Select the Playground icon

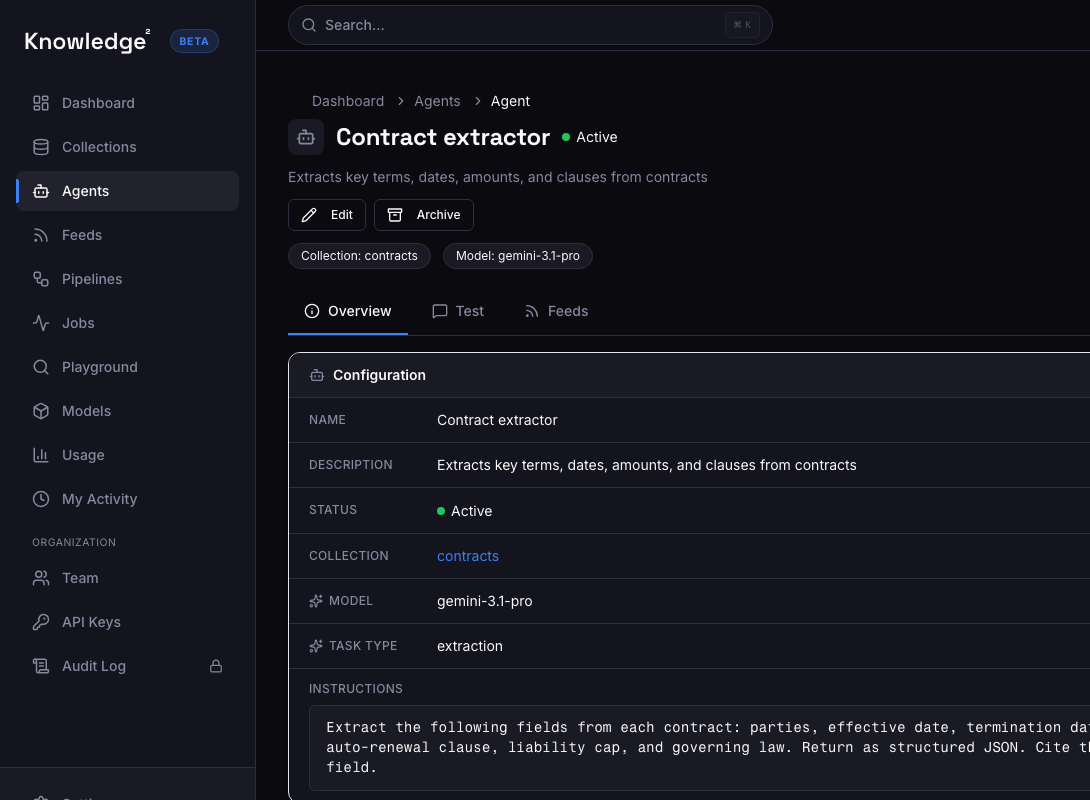[40, 367]
